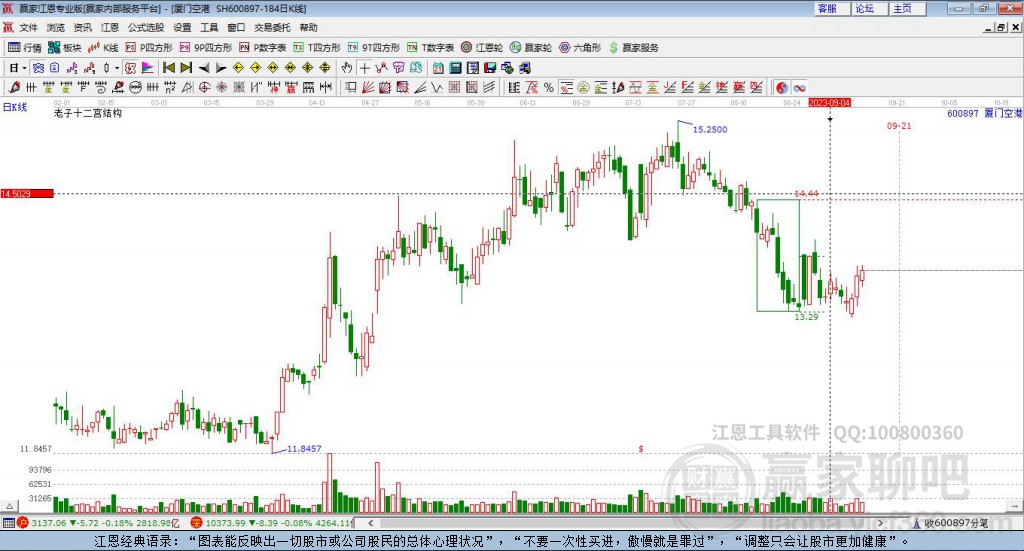Expand the candlestick style dropdown arrow
Screen dimensions: 1024x551
click(116, 68)
